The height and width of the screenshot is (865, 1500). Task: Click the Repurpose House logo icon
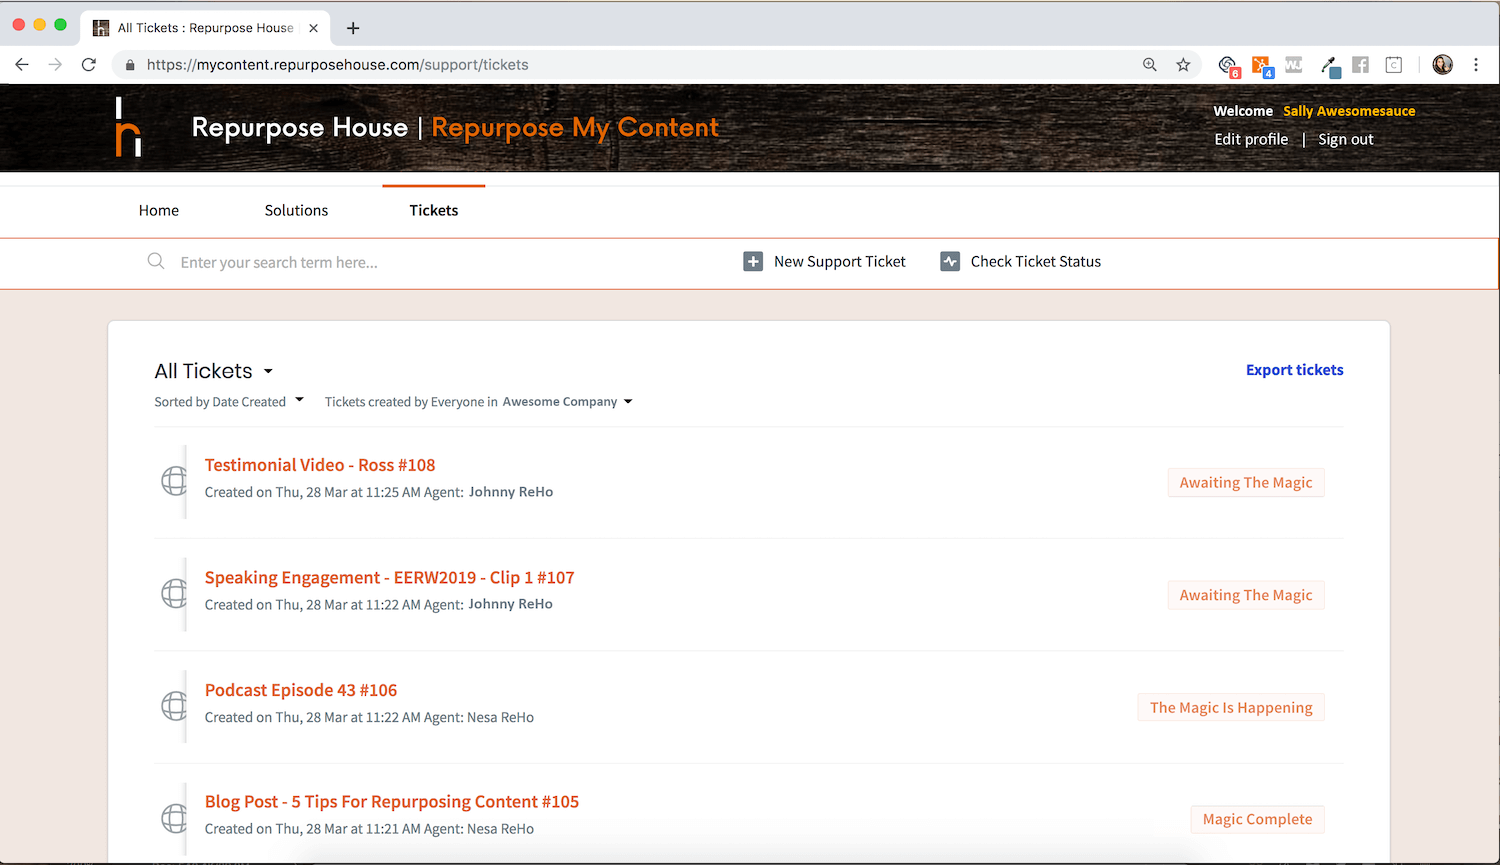point(128,127)
